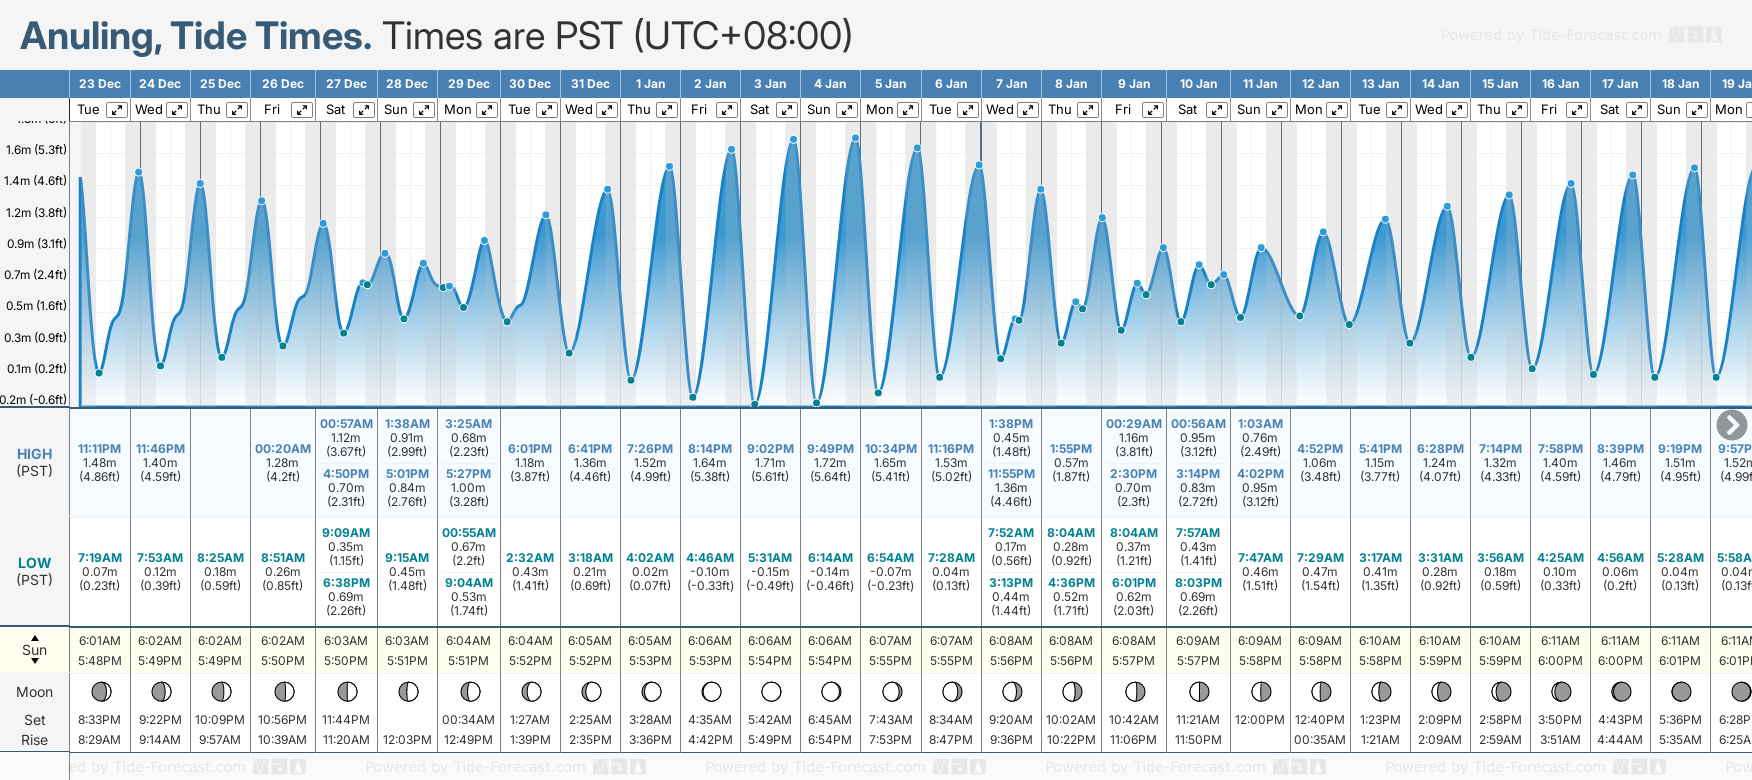1752x780 pixels.
Task: Click the up arrow above Sun label
Action: (x=35, y=637)
